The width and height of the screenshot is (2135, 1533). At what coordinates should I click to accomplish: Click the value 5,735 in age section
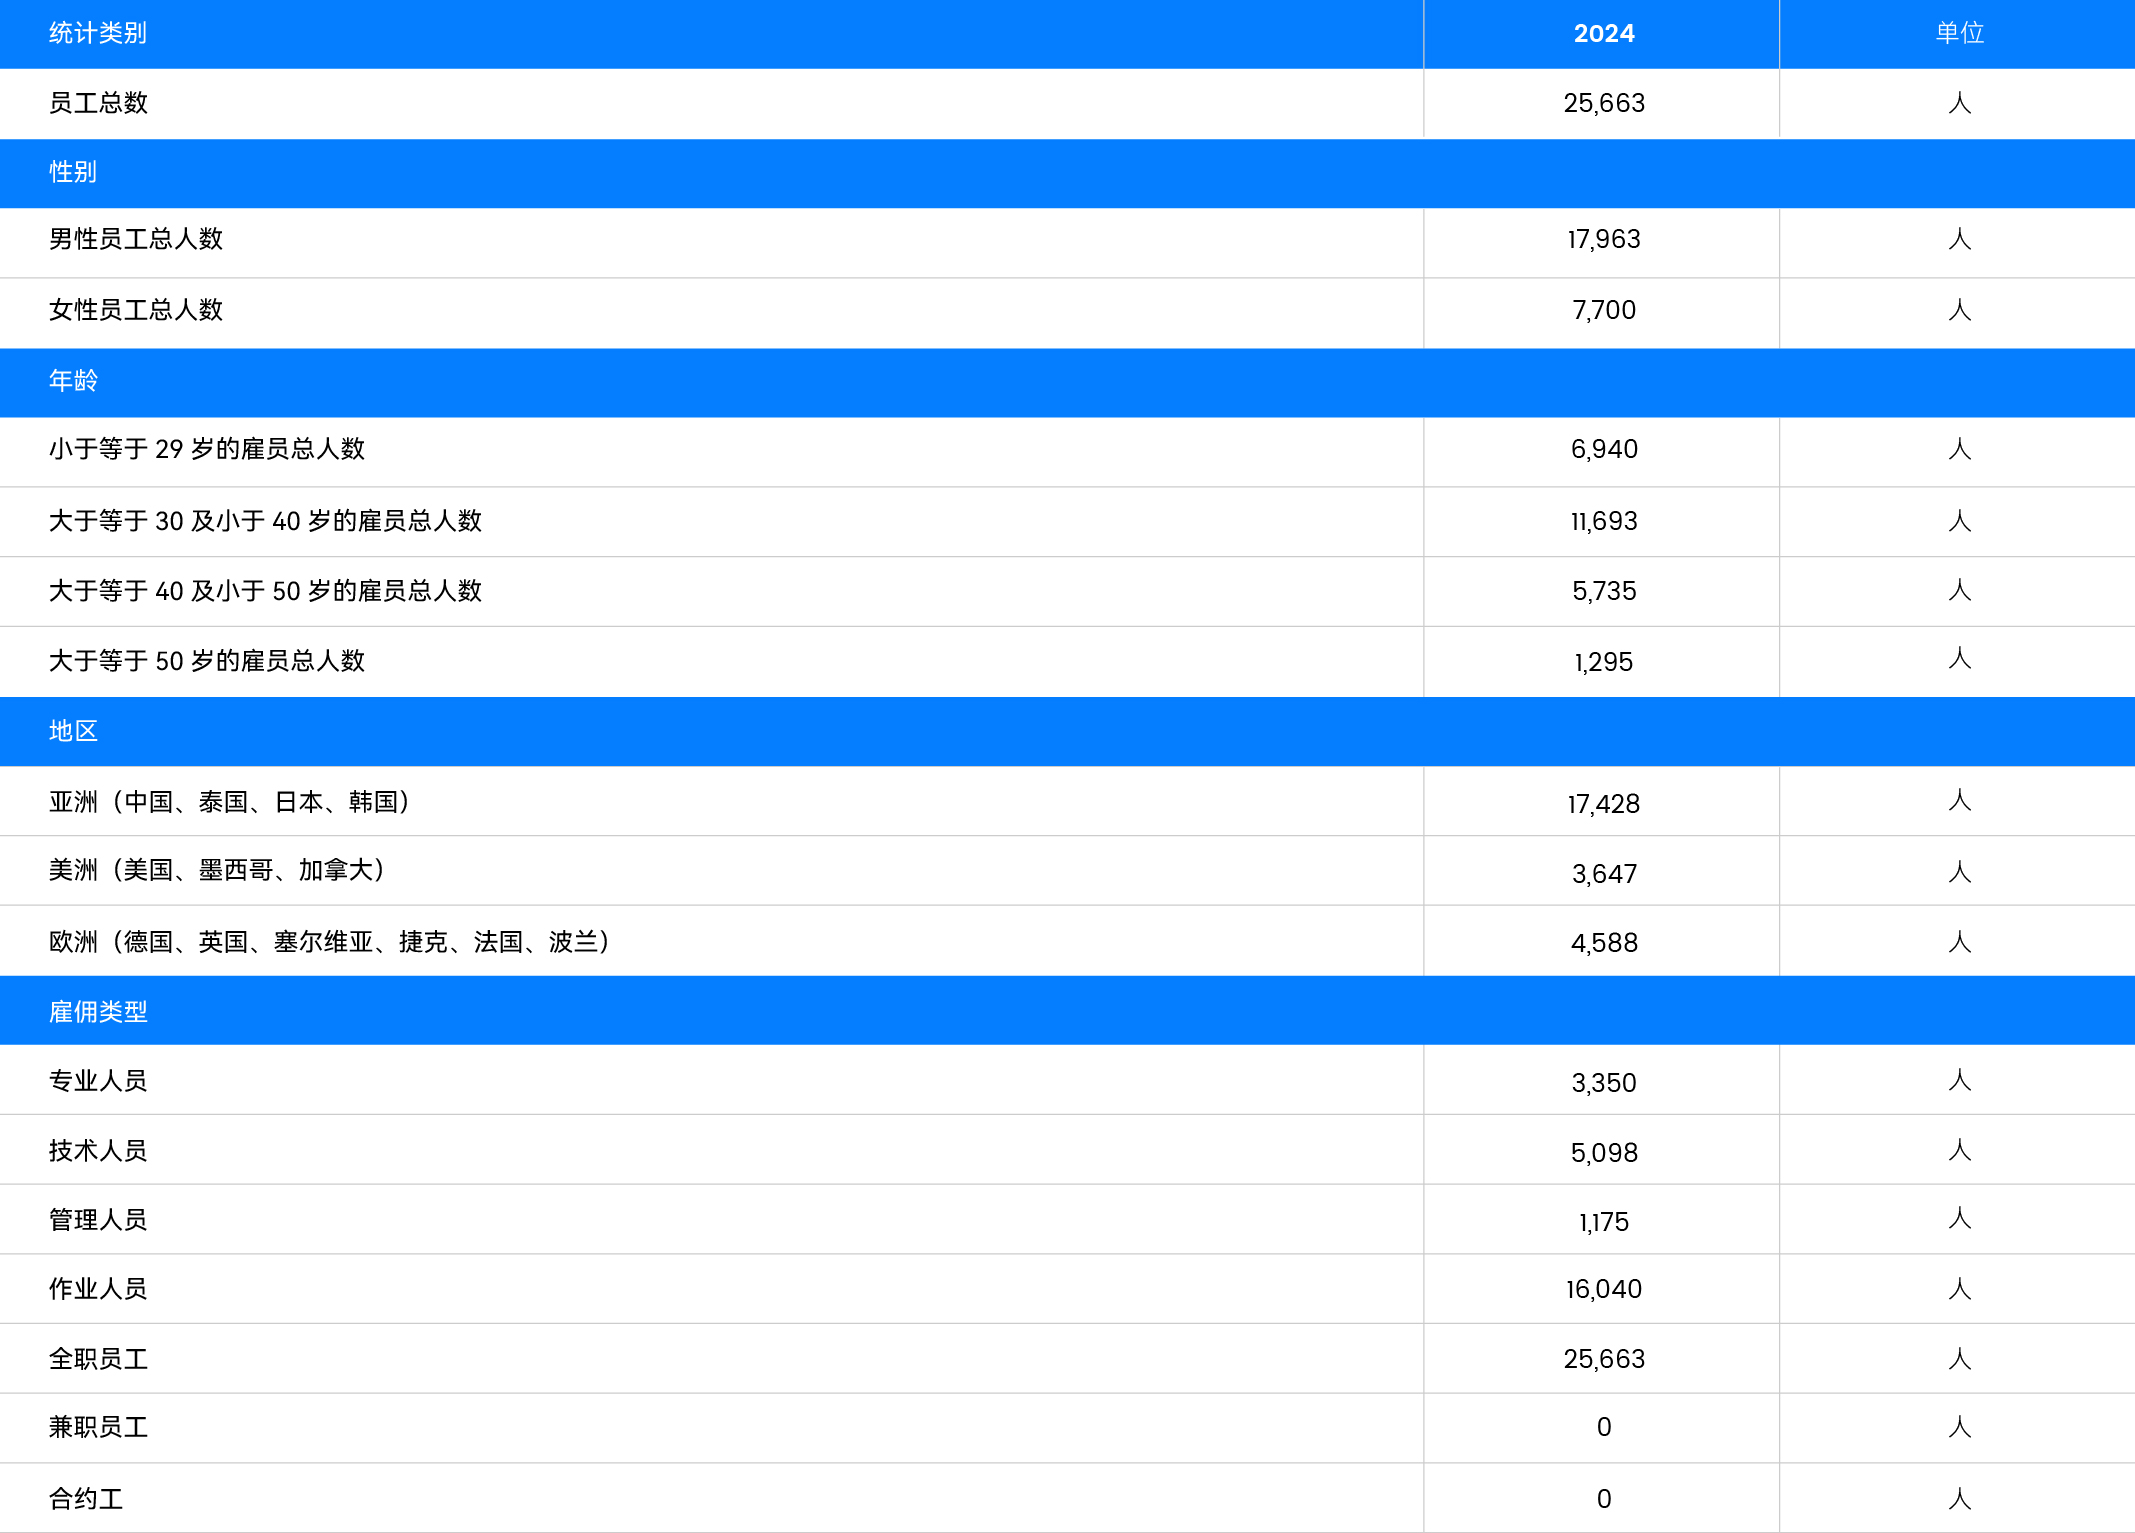click(1603, 591)
